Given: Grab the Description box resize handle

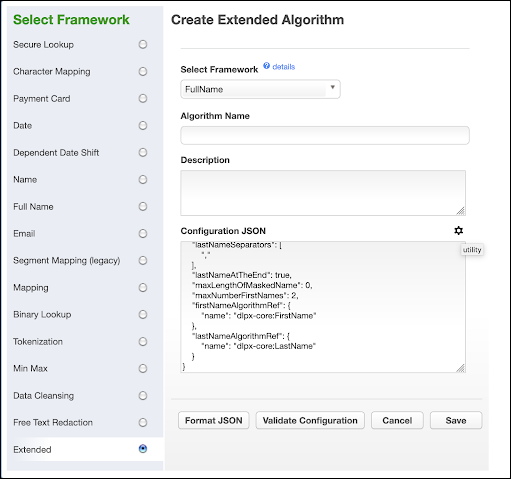Looking at the screenshot, I should point(460,211).
